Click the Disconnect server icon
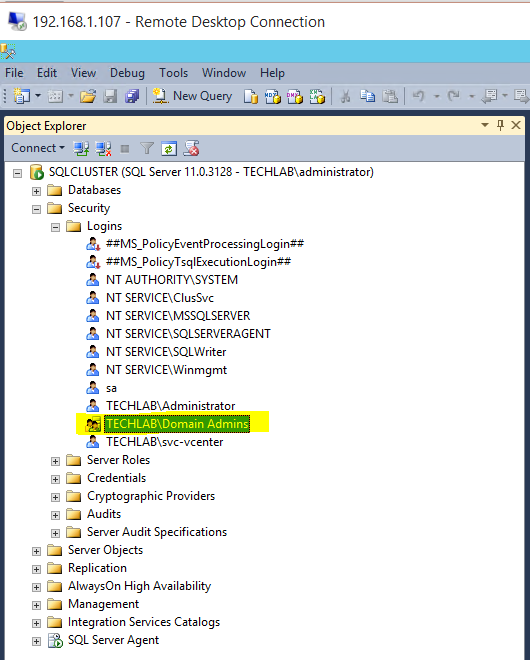Screen dimensions: 530x660 103,148
